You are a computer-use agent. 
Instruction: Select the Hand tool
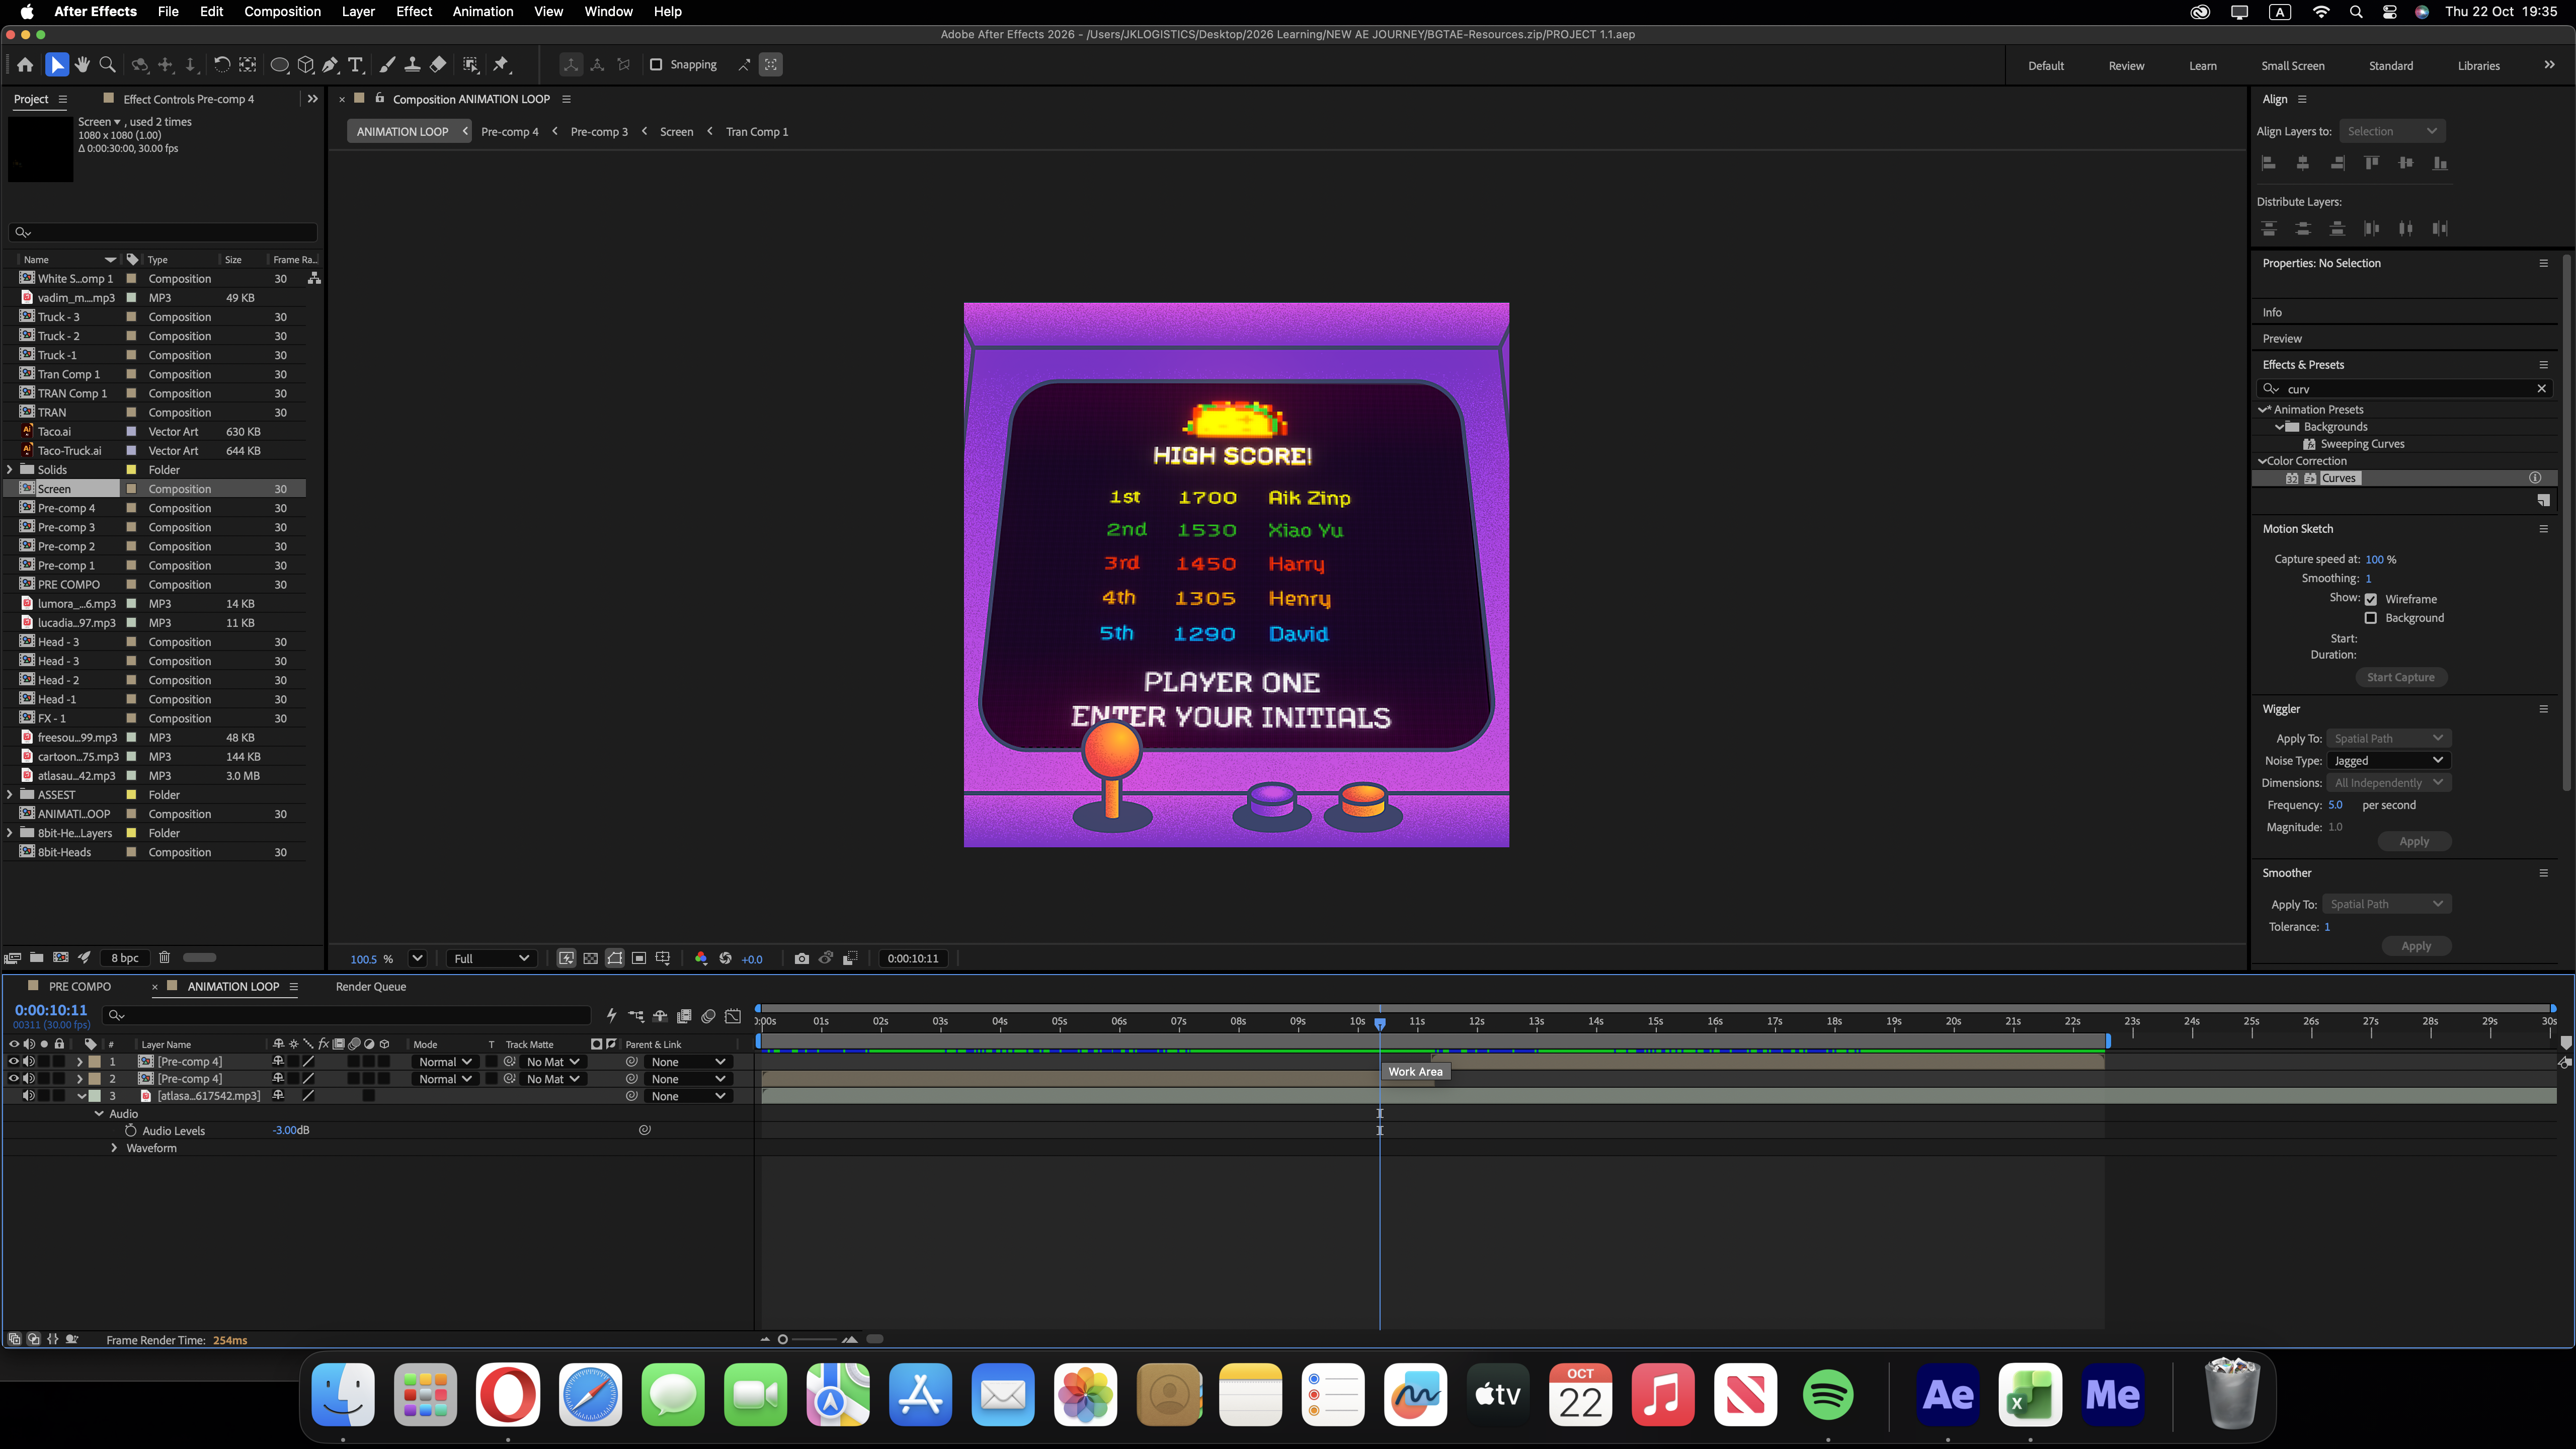pos(82,65)
